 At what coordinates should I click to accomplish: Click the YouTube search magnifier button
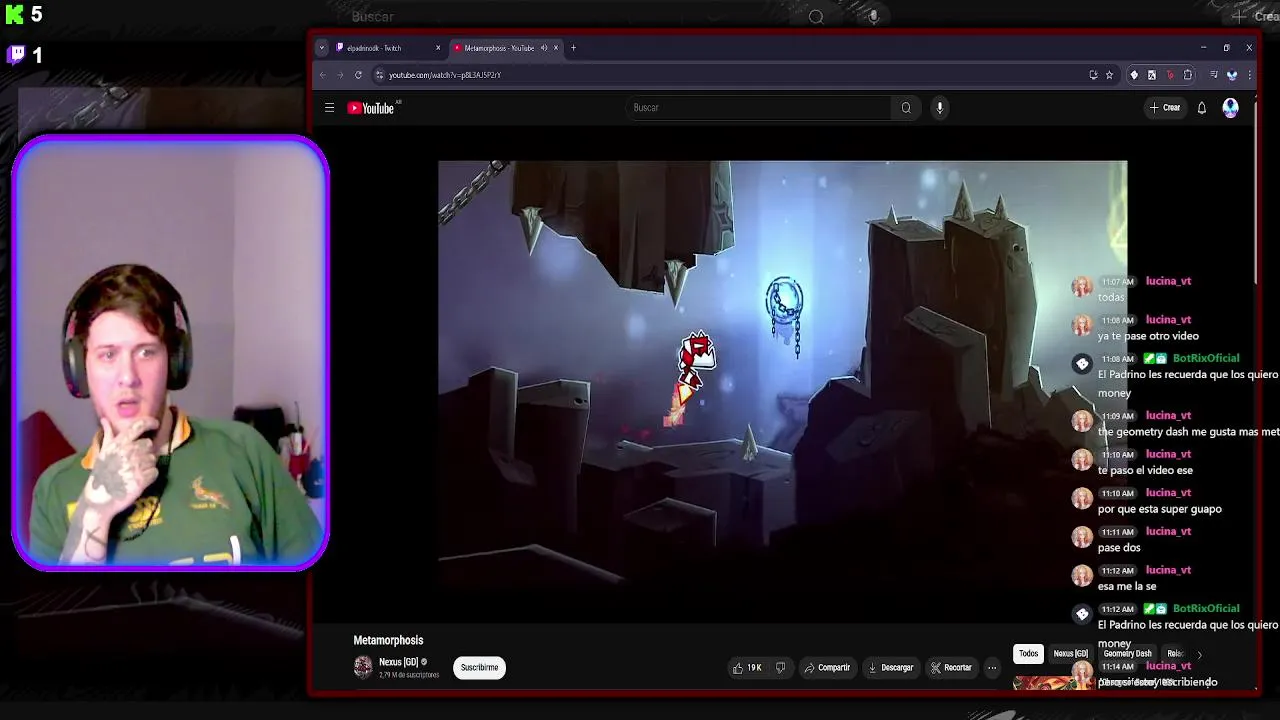point(906,108)
